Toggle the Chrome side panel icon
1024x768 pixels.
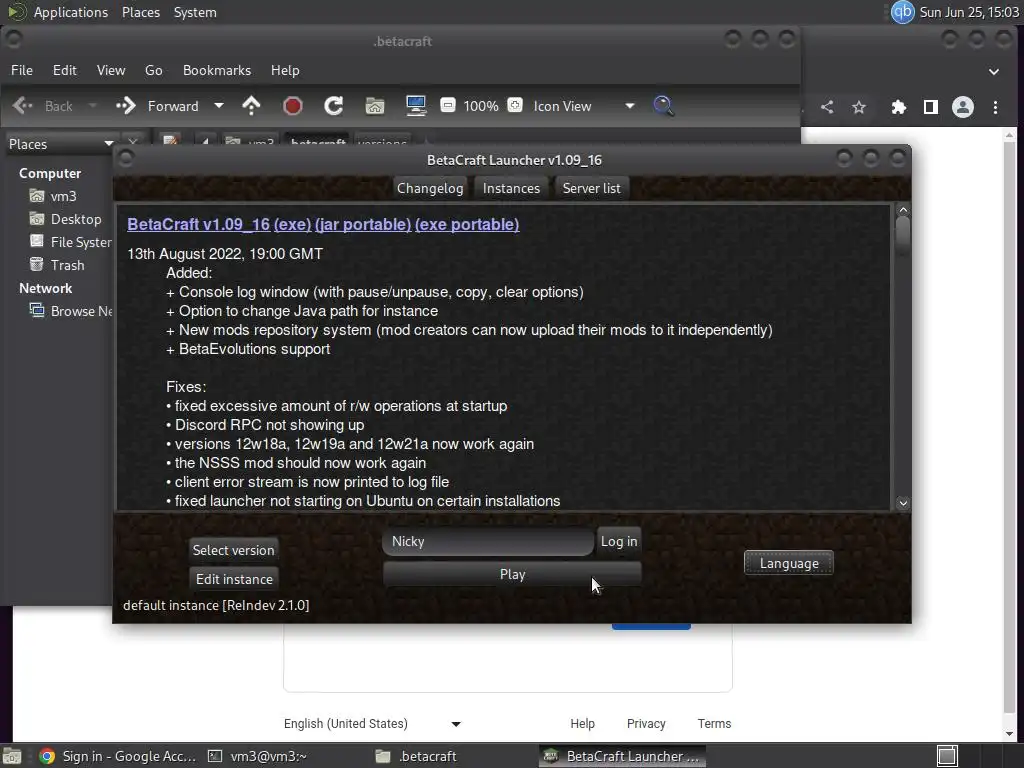point(931,107)
